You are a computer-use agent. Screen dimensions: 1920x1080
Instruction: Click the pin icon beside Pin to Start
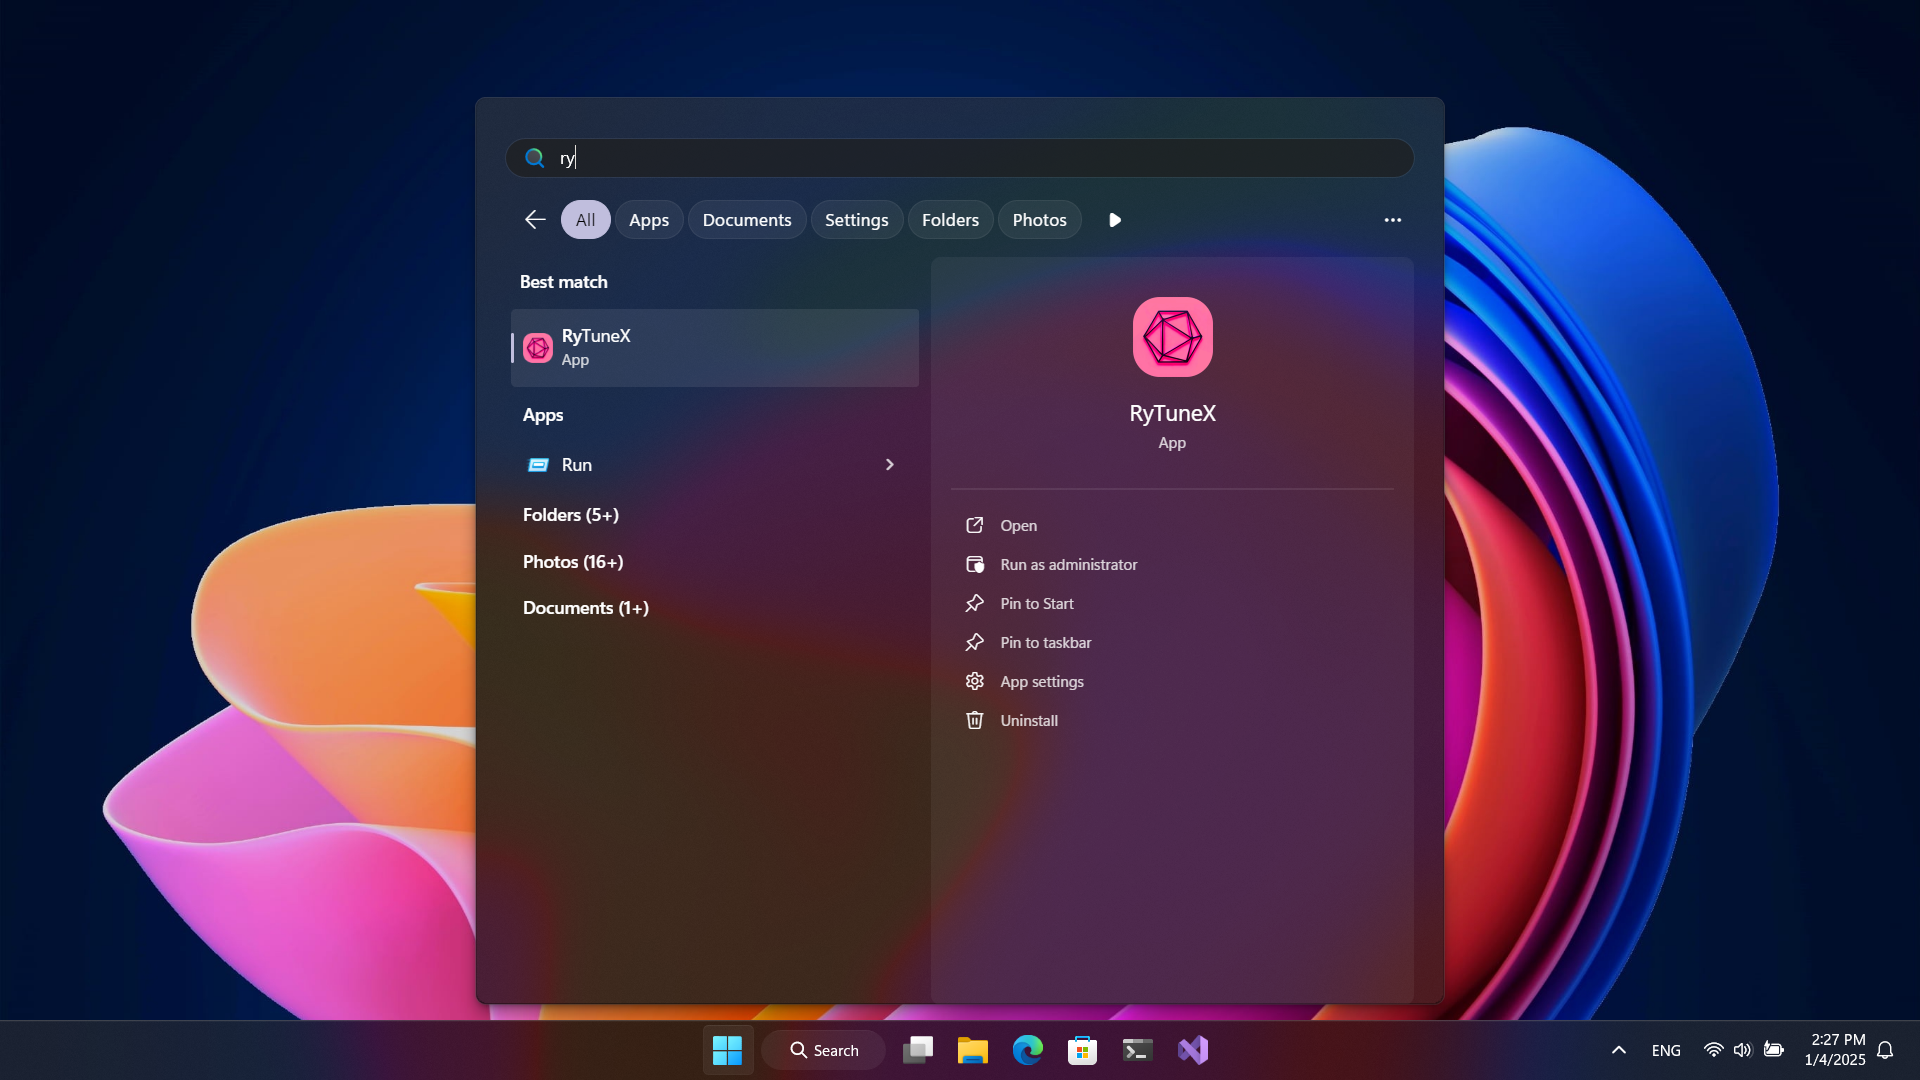pyautogui.click(x=975, y=604)
